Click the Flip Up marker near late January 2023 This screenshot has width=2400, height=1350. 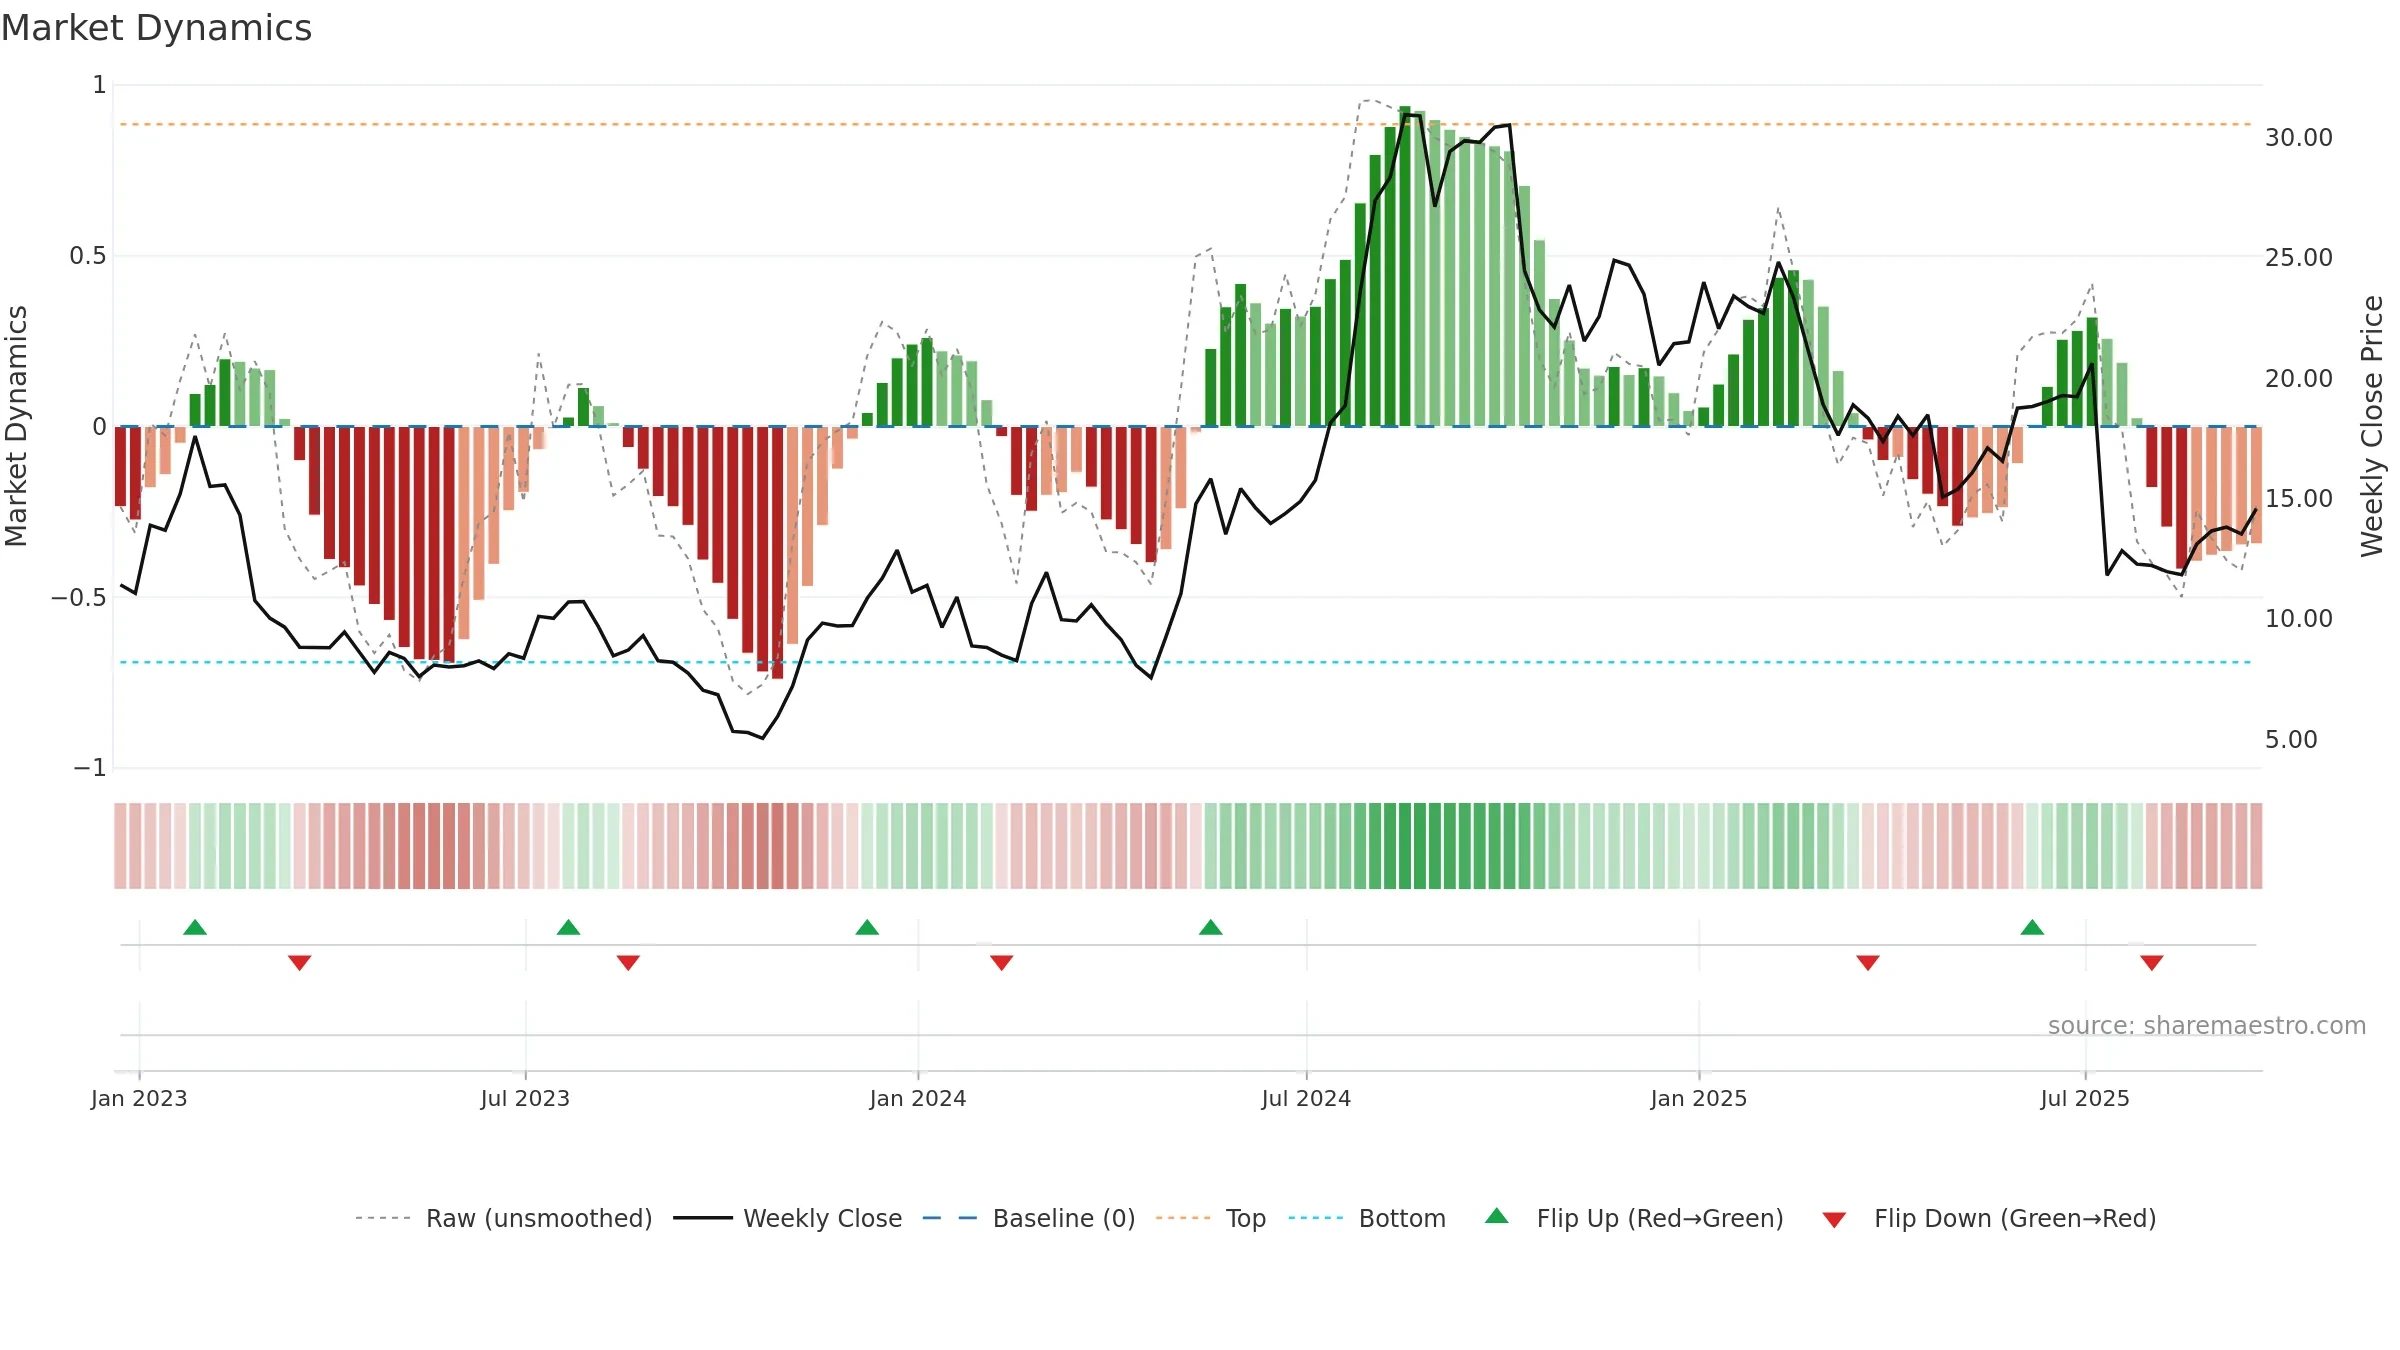[195, 928]
